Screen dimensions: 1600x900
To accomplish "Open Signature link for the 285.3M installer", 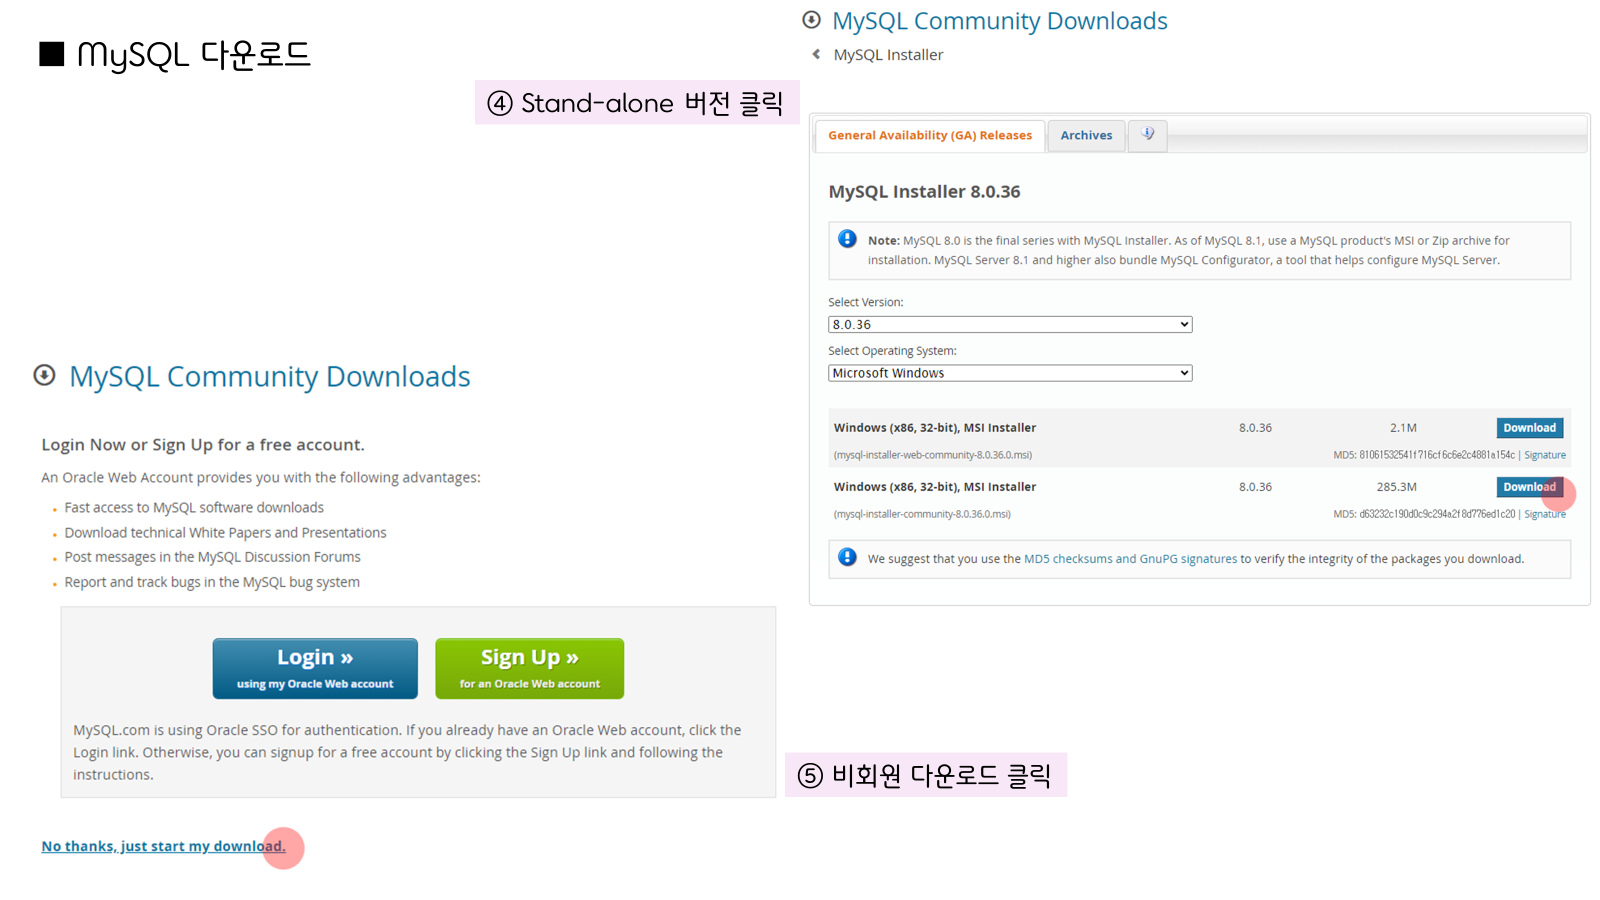I will coord(1545,514).
